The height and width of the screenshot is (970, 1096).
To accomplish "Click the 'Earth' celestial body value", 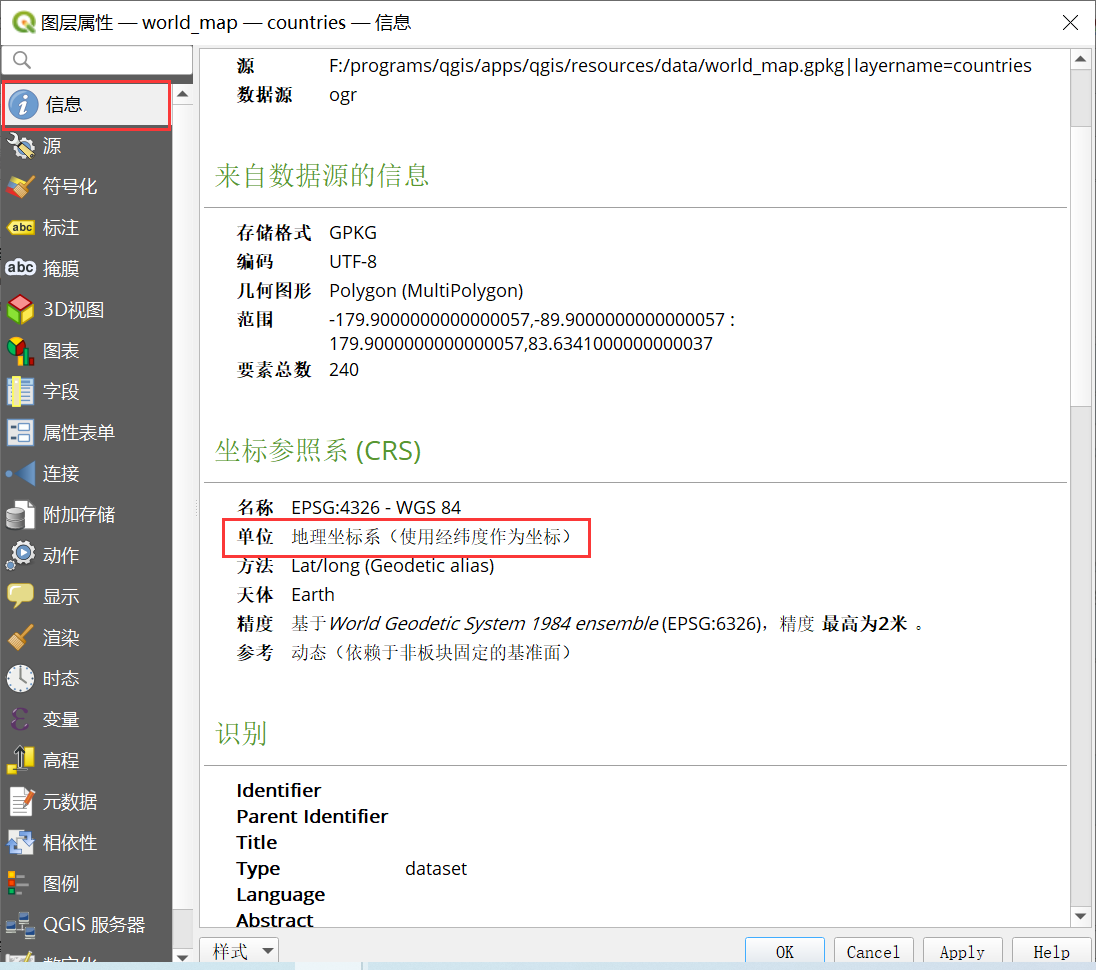I will (313, 595).
